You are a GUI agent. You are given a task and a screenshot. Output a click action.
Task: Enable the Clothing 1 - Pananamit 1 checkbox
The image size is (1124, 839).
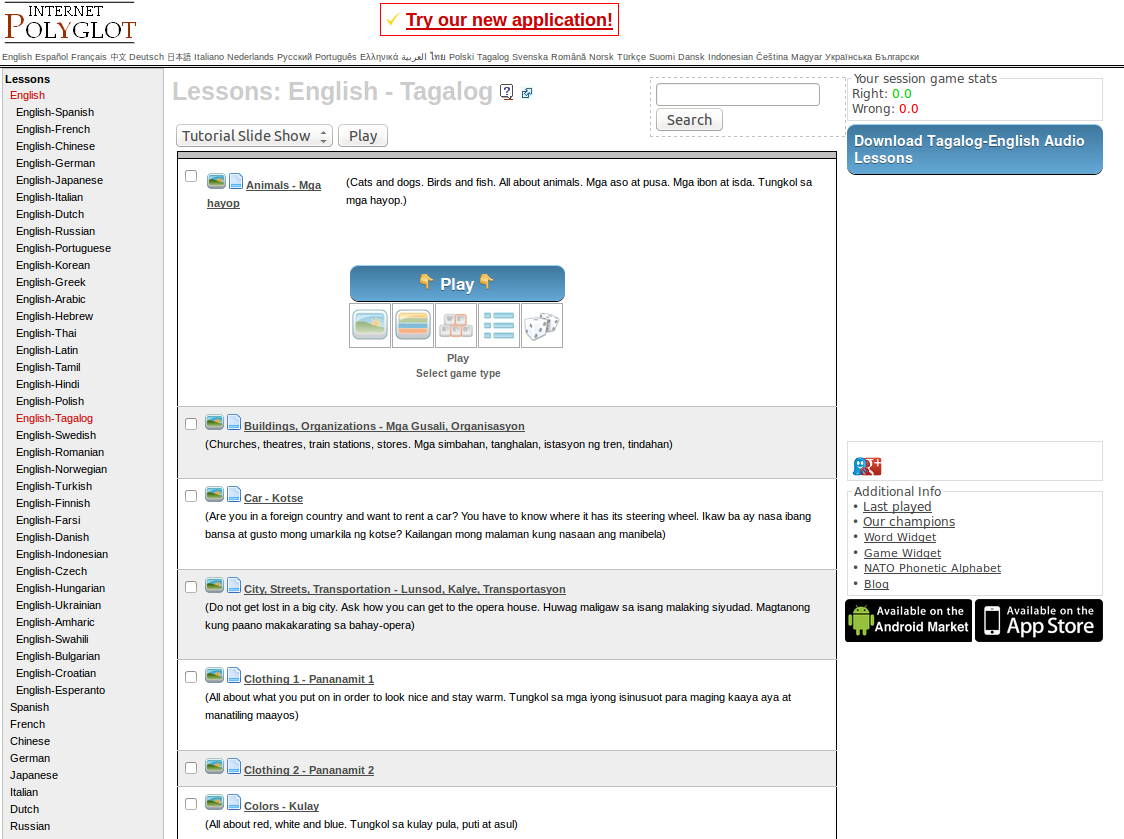click(191, 677)
